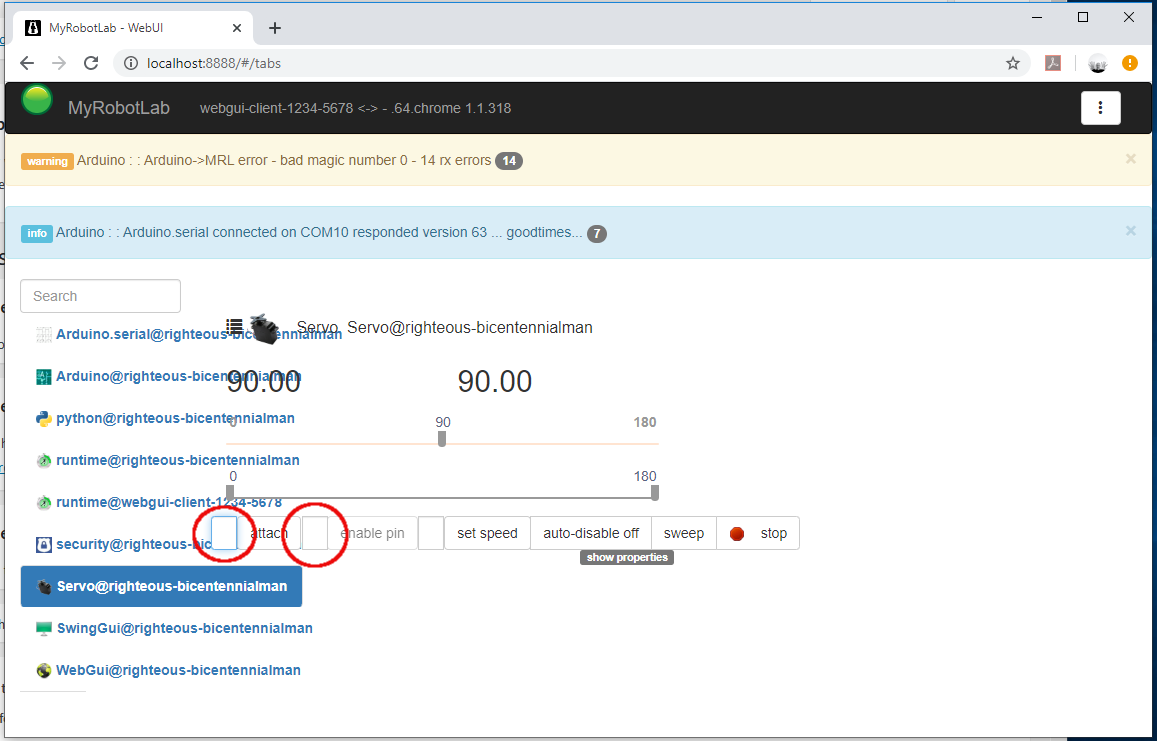Toggle the enable pin checkbox
The width and height of the screenshot is (1157, 741).
[315, 533]
